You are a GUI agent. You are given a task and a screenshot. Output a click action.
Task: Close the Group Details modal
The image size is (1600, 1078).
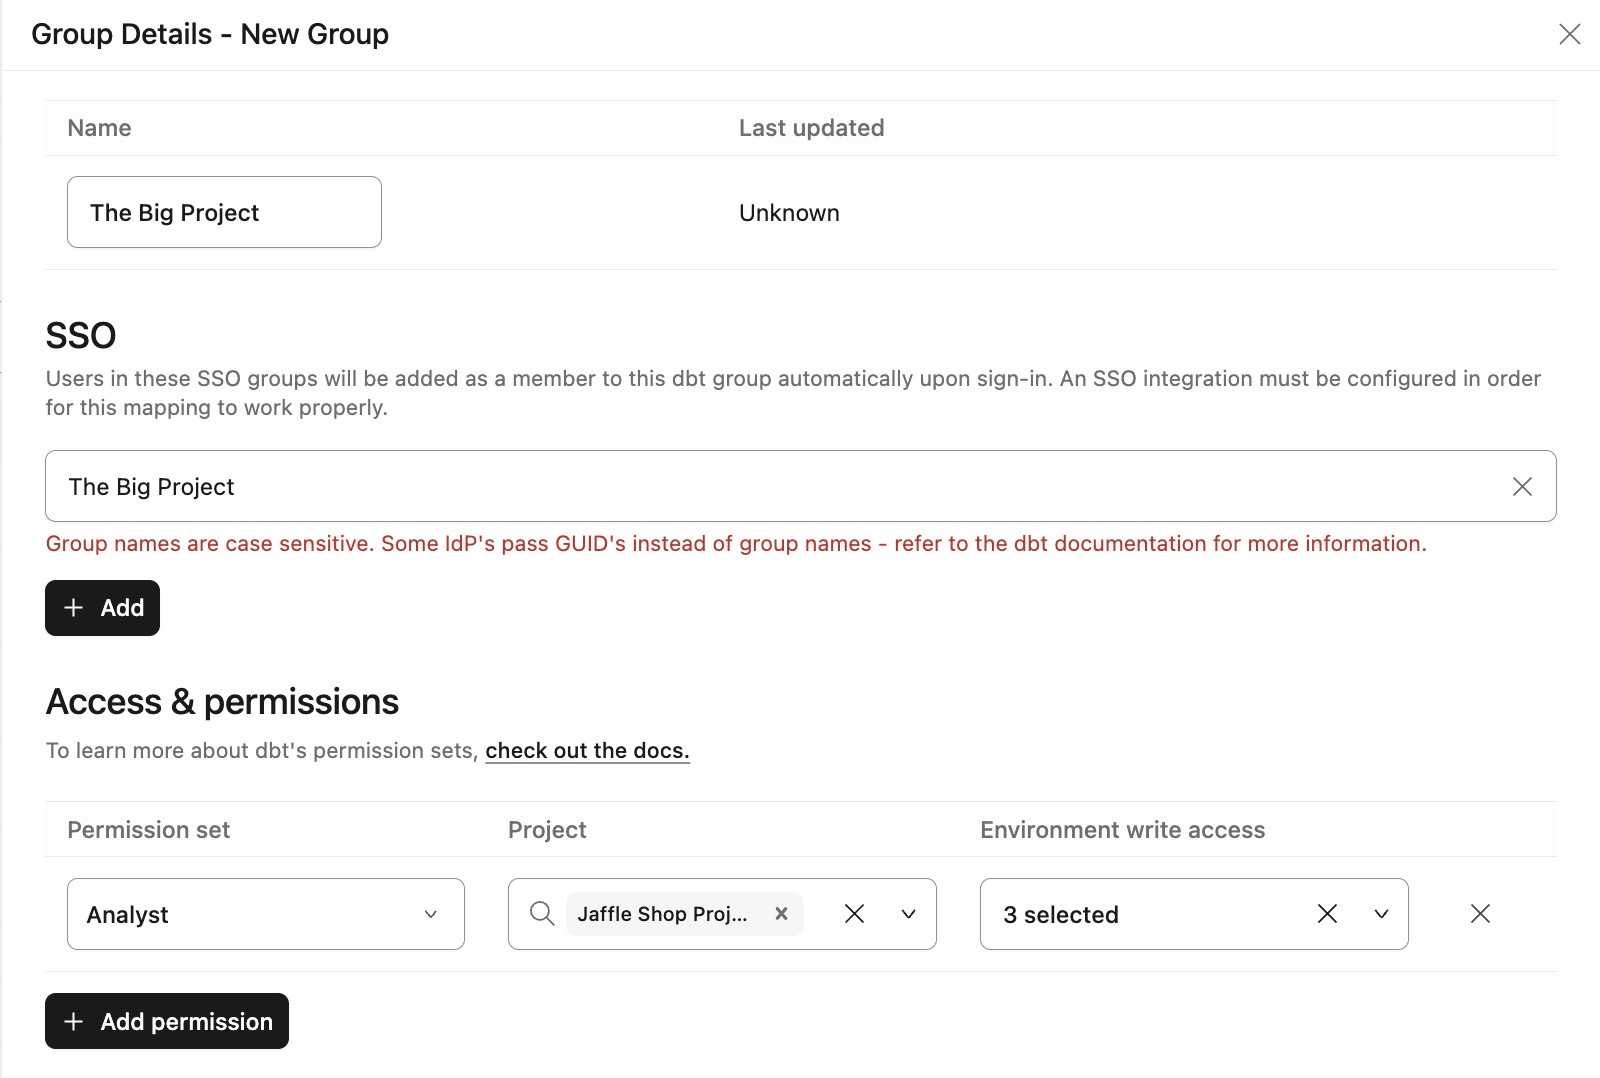[x=1569, y=34]
